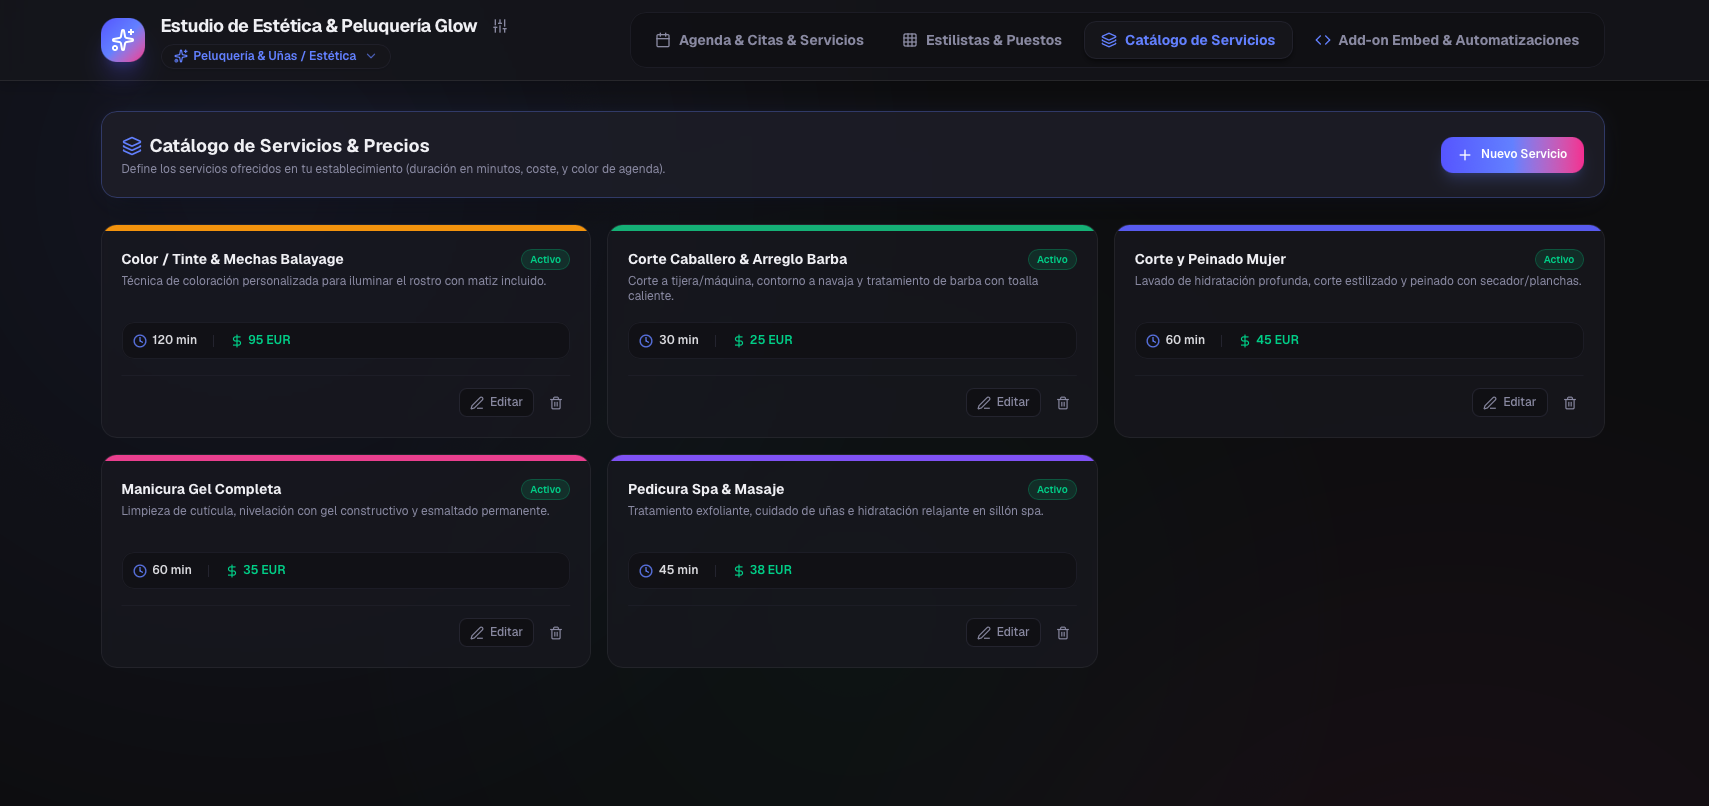
Task: Delete Corte Caballero & Arreglo Barba service
Action: [1063, 403]
